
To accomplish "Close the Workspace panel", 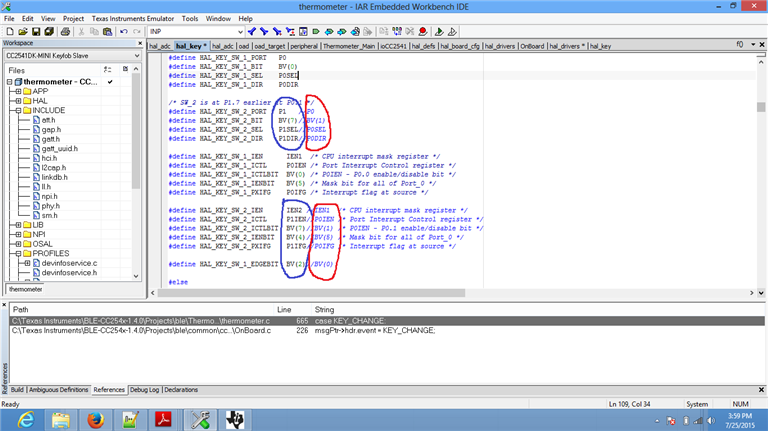I will [x=140, y=43].
